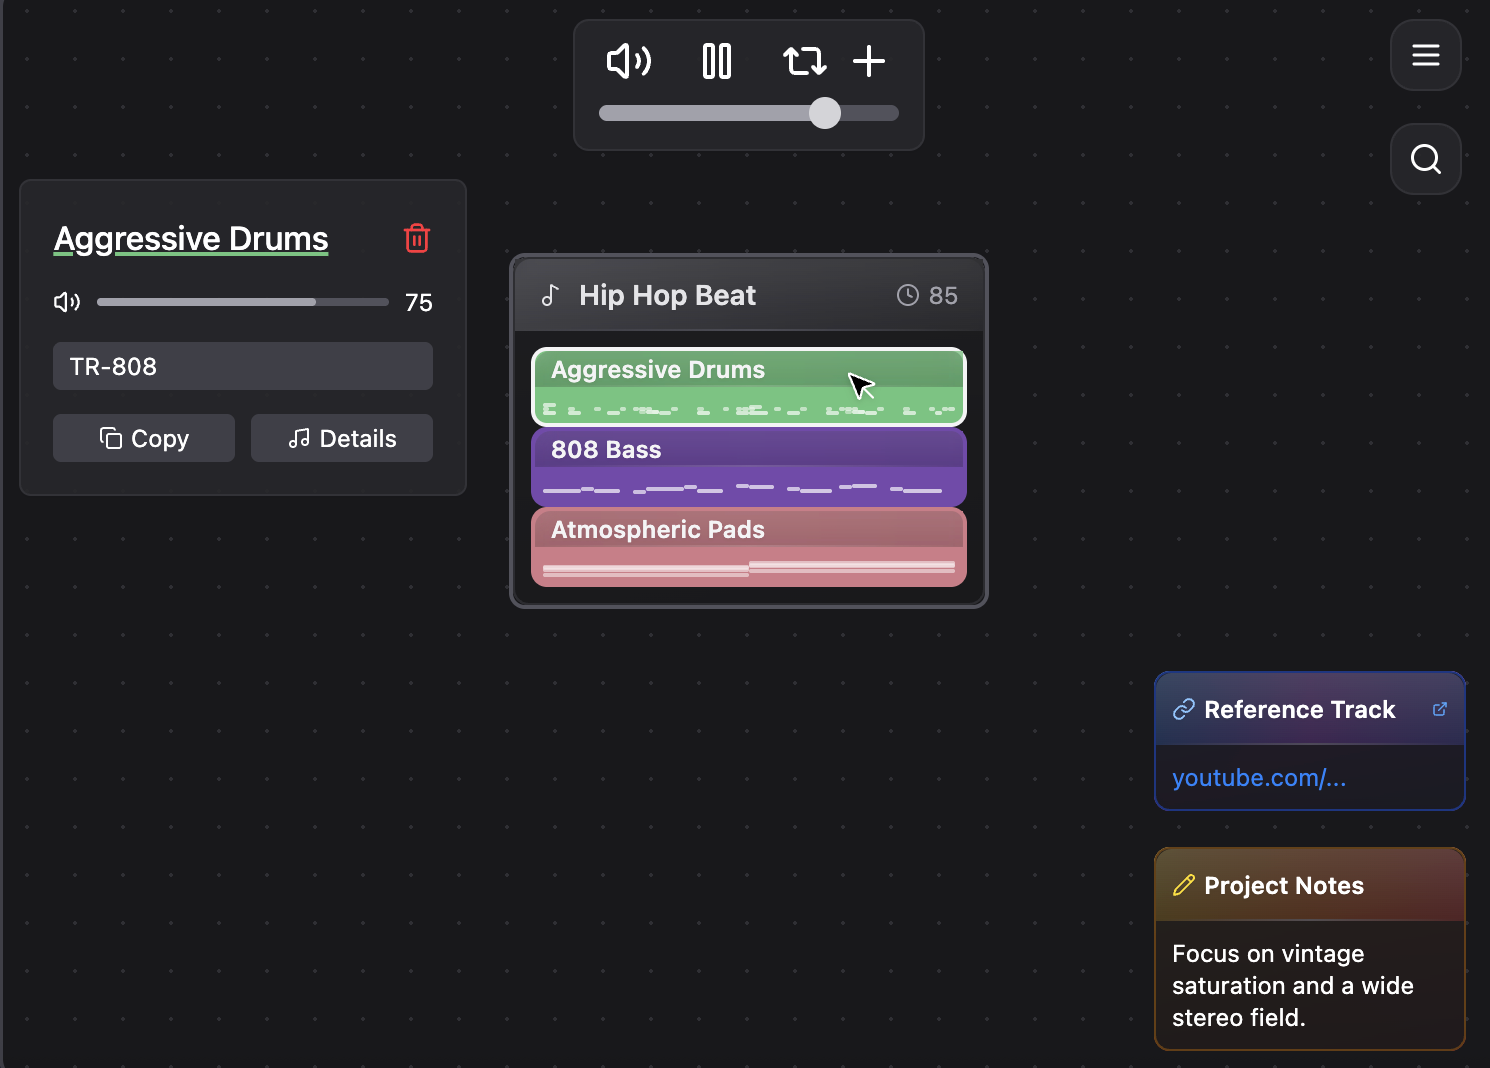Click the Reference Track chain link icon
Image resolution: width=1490 pixels, height=1068 pixels.
(1184, 709)
